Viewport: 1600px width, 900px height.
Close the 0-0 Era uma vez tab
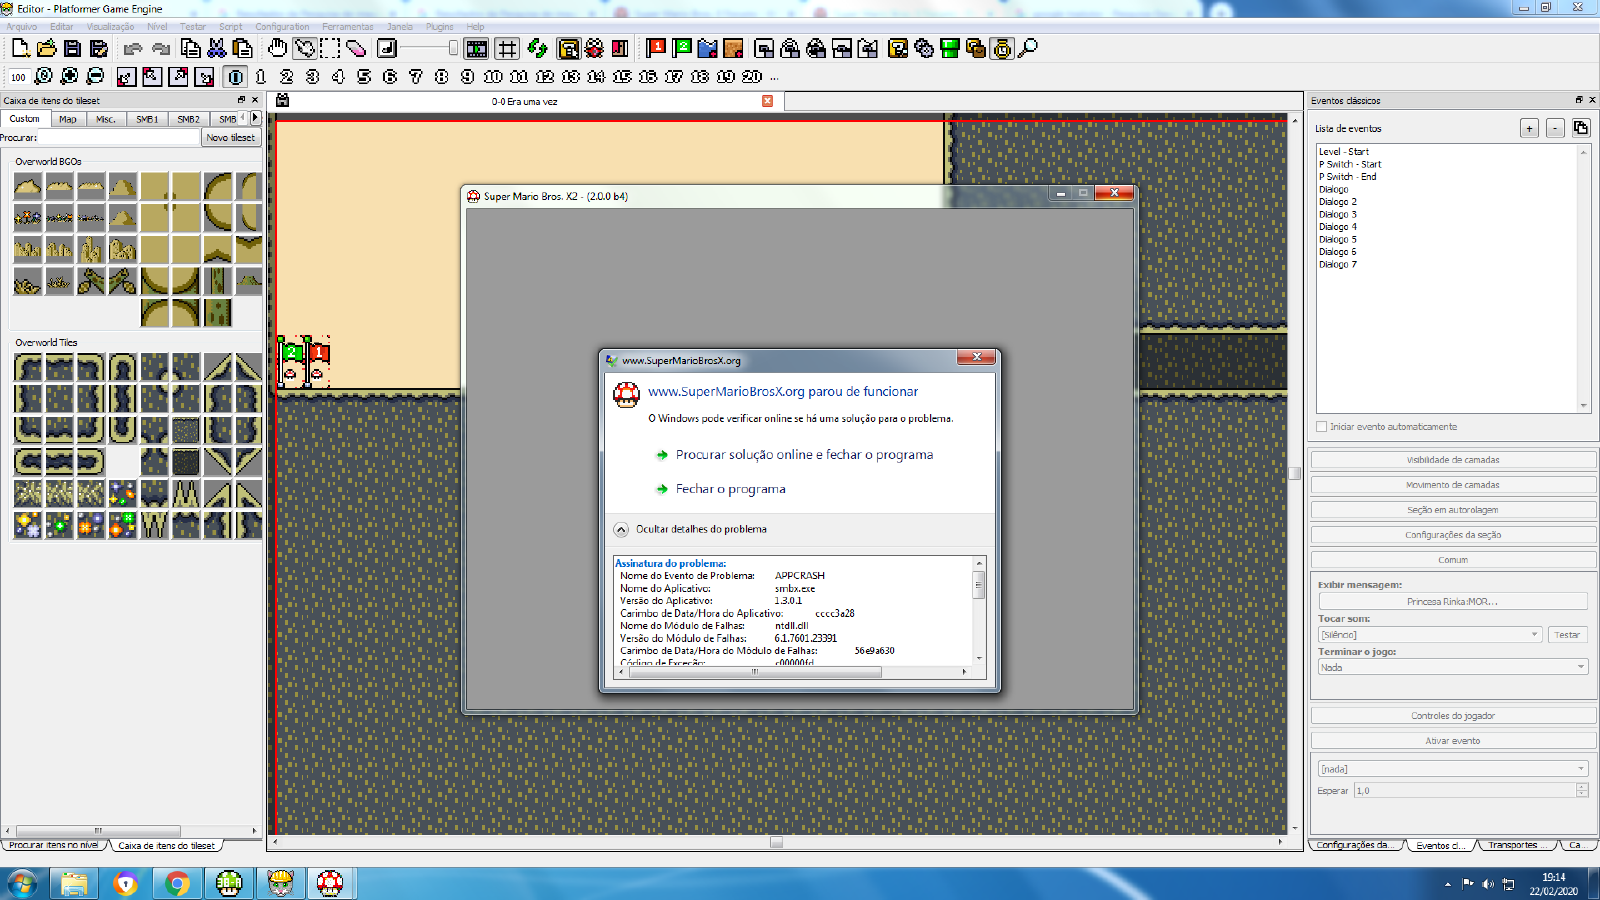tap(767, 101)
